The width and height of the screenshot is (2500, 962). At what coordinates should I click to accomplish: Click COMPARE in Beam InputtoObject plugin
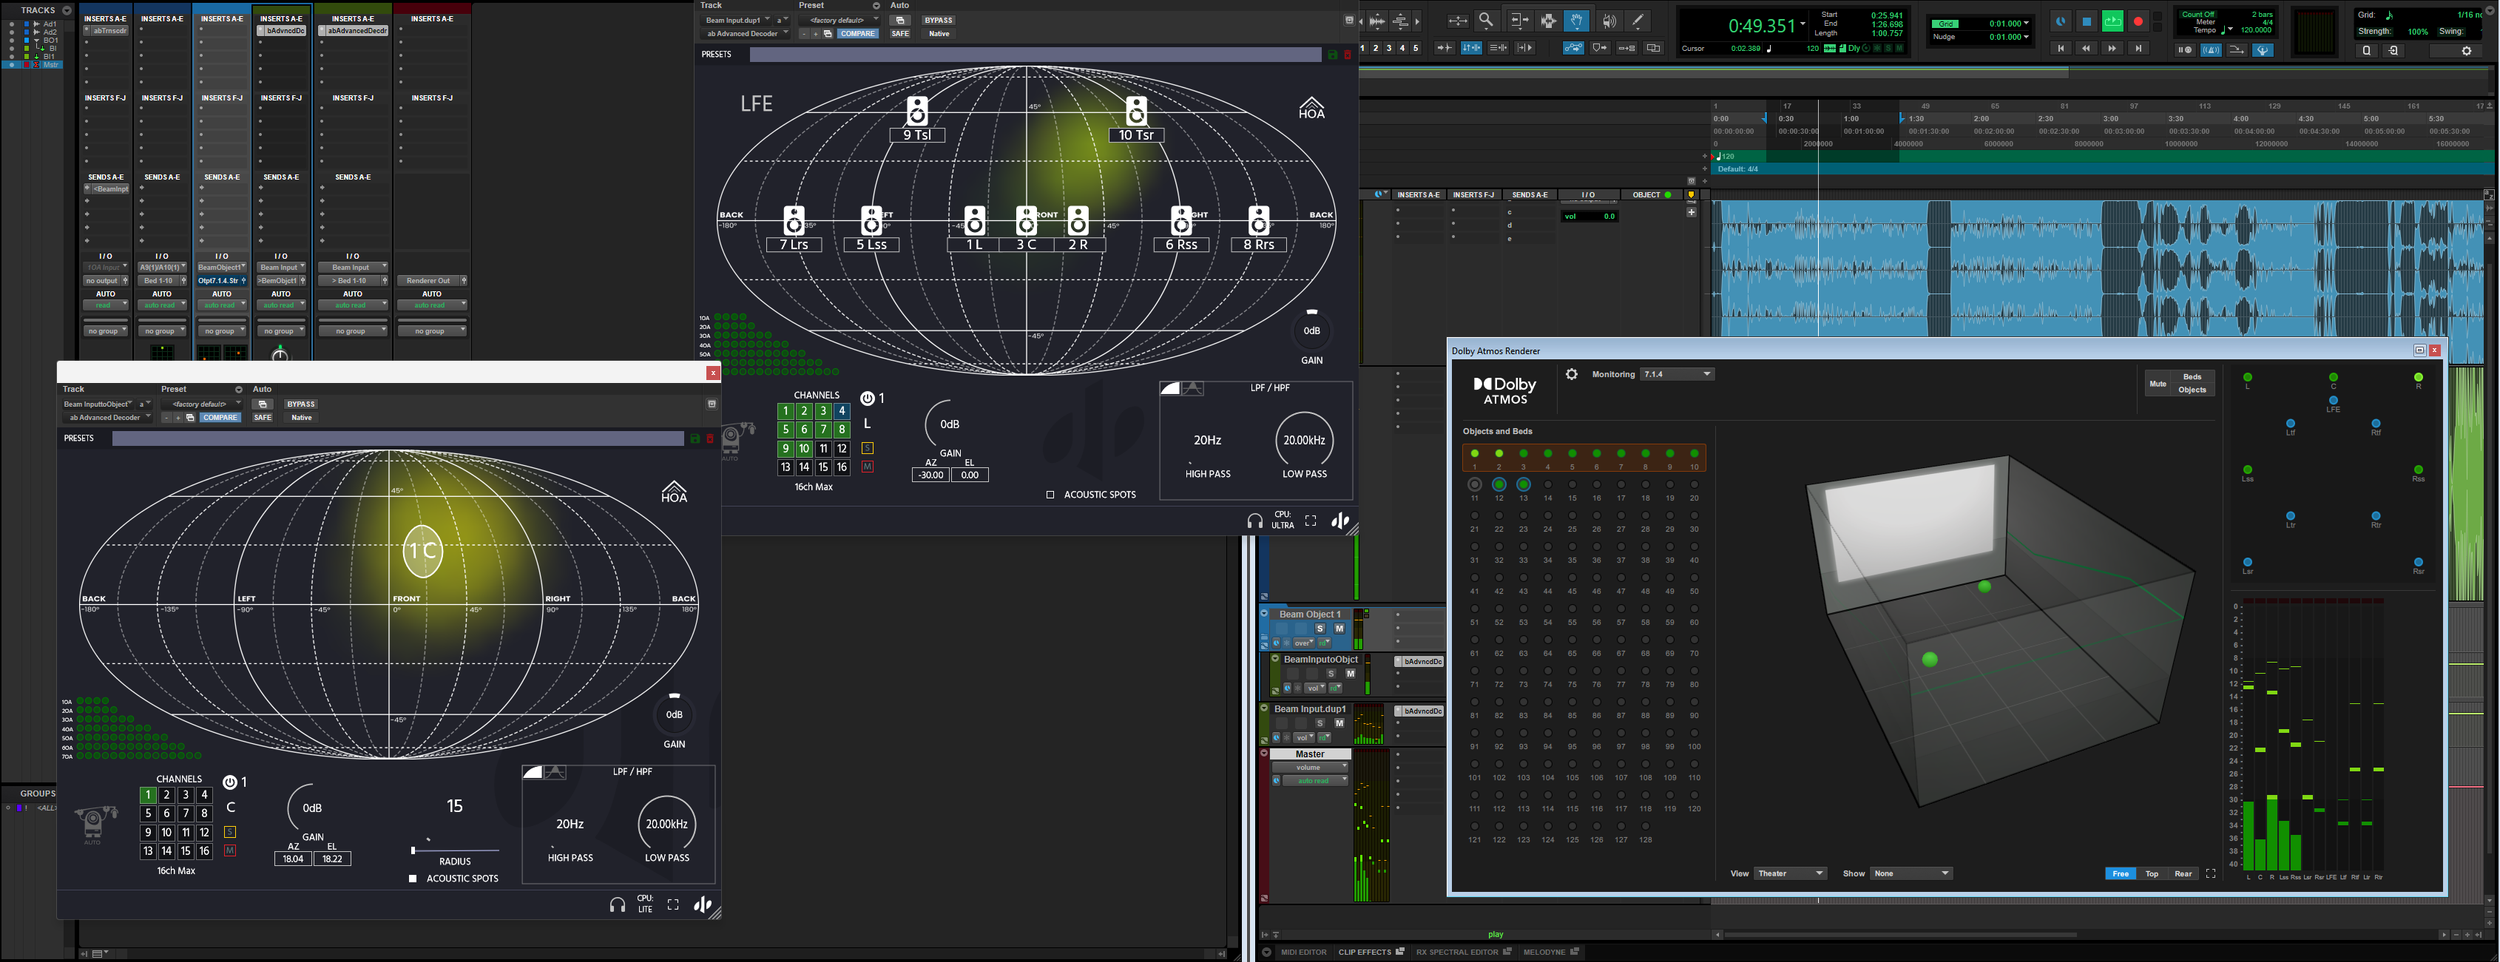click(220, 417)
